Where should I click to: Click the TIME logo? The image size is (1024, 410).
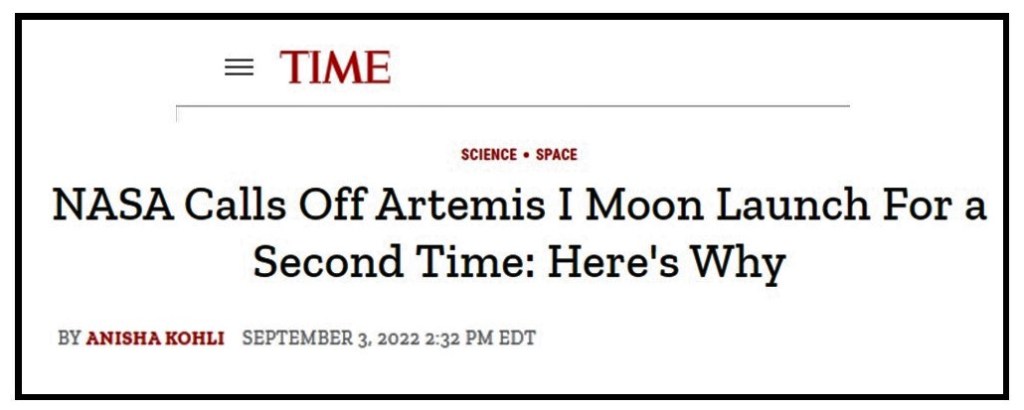pyautogui.click(x=335, y=67)
